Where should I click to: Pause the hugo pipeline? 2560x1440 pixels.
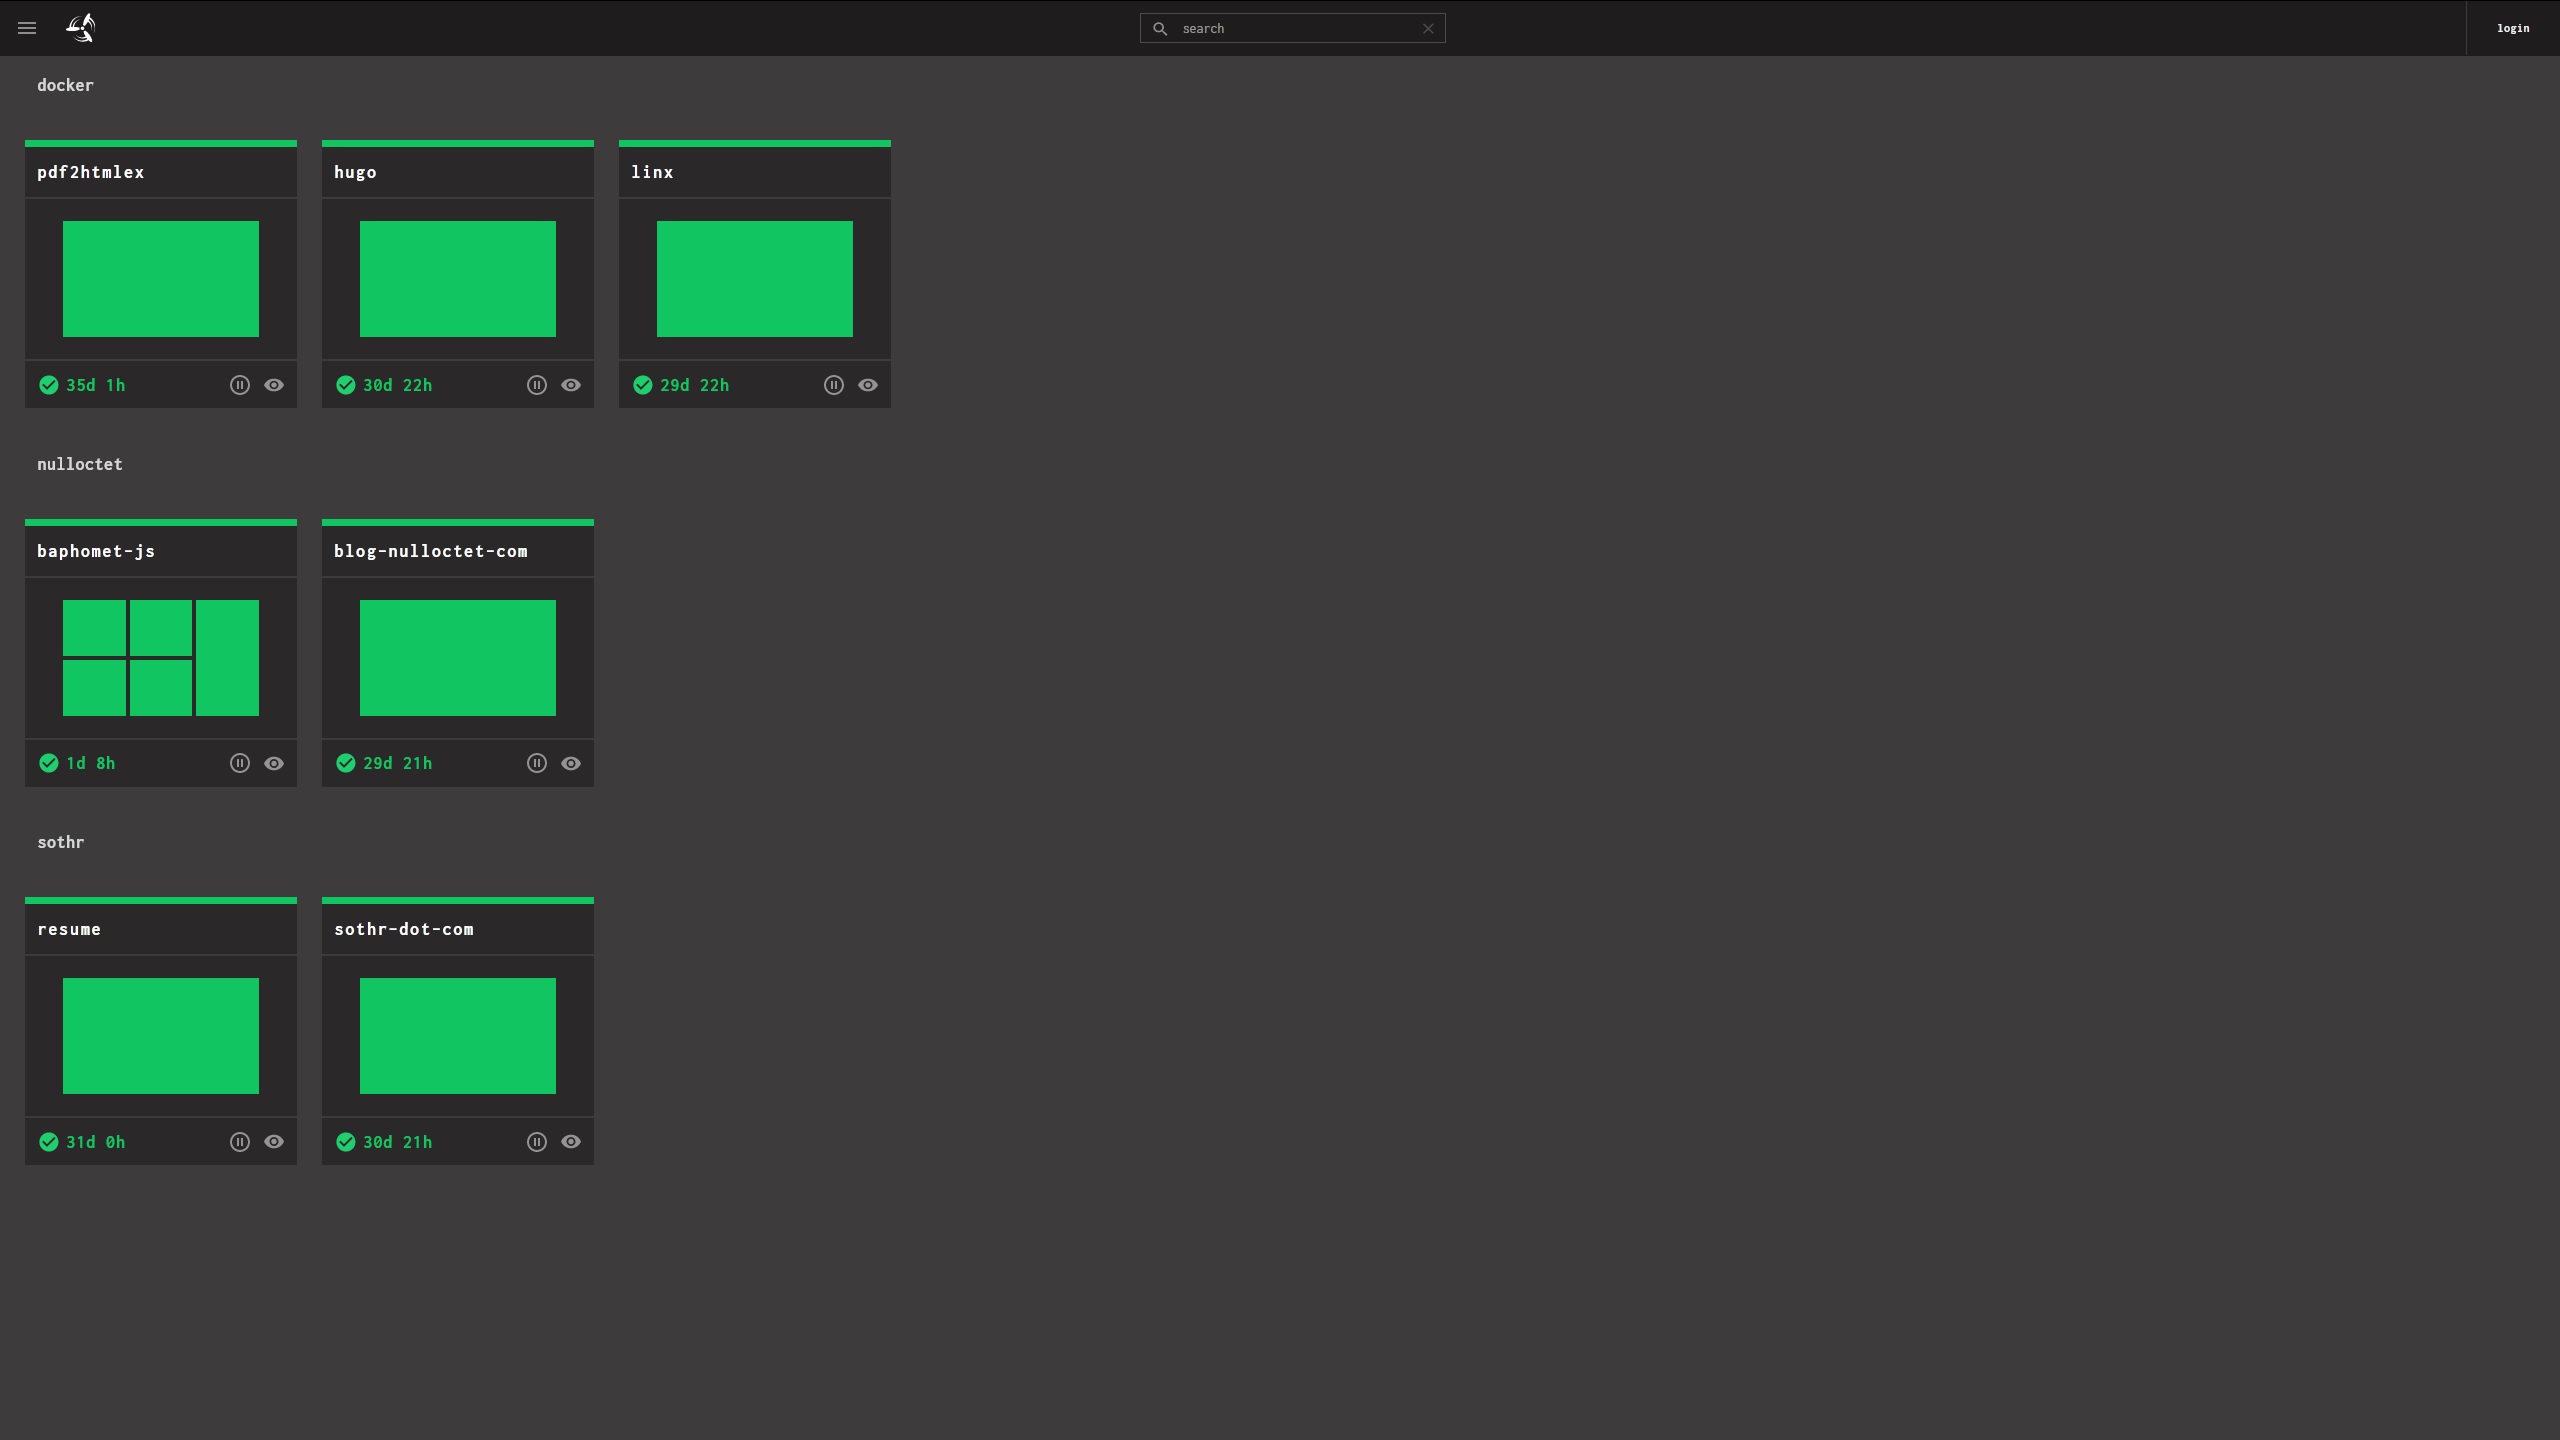point(537,385)
